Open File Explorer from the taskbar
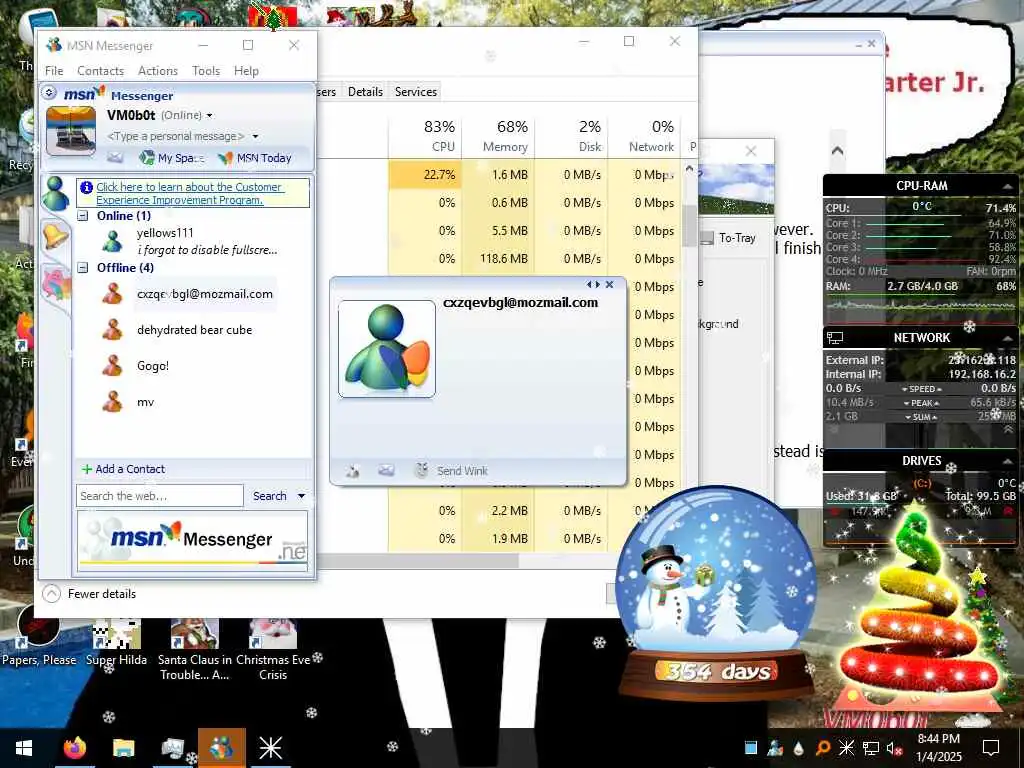1024x768 pixels. (123, 748)
